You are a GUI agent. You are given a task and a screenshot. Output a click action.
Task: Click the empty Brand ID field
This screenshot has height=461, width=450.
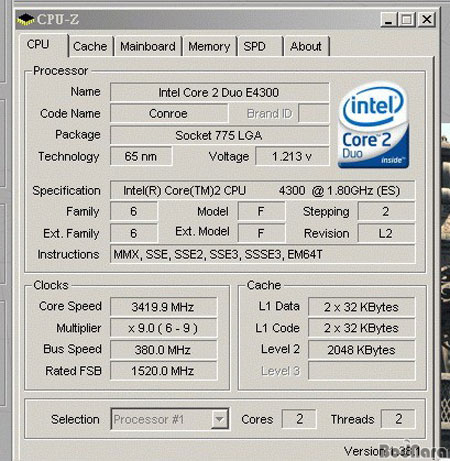pos(313,114)
